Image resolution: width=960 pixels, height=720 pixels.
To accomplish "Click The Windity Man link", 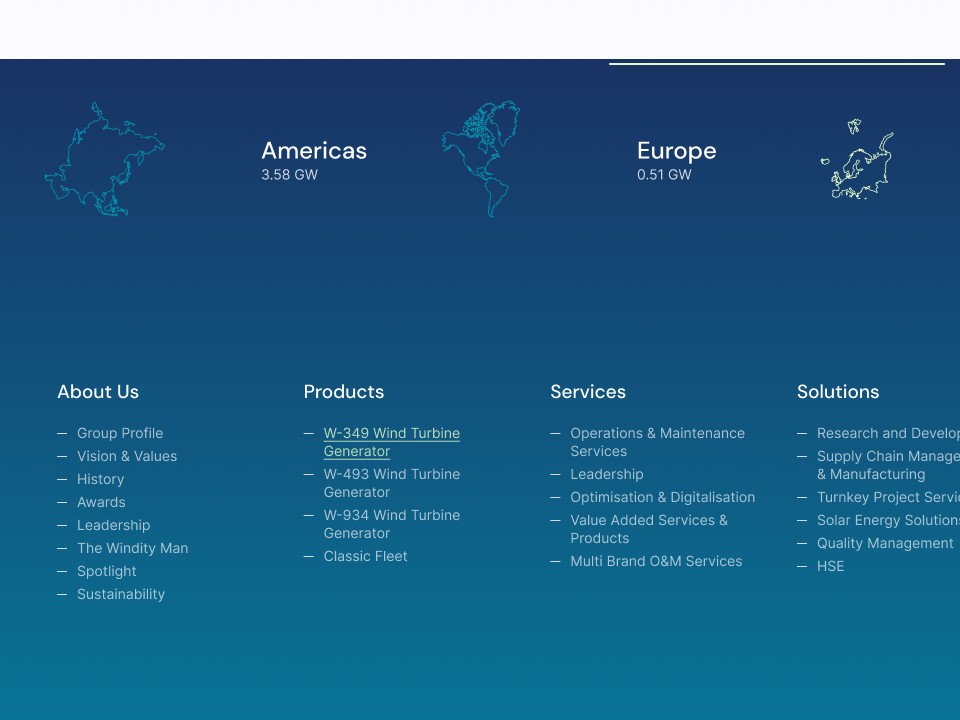I will click(132, 548).
